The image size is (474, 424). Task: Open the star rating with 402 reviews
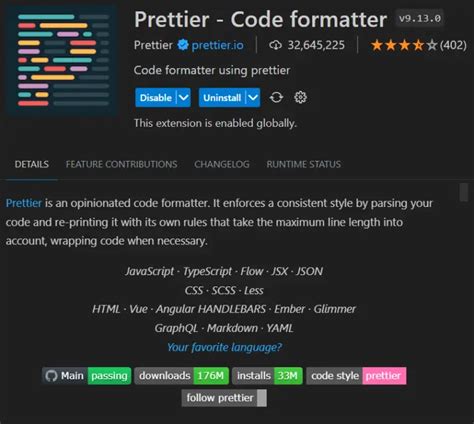[418, 45]
